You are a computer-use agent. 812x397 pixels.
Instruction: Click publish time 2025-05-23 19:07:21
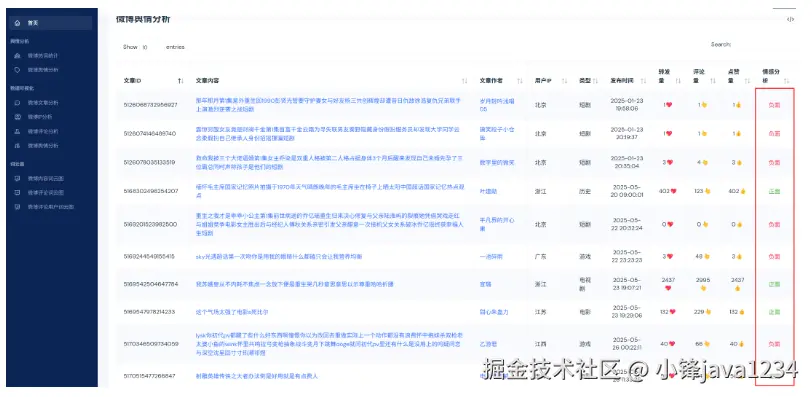[626, 284]
